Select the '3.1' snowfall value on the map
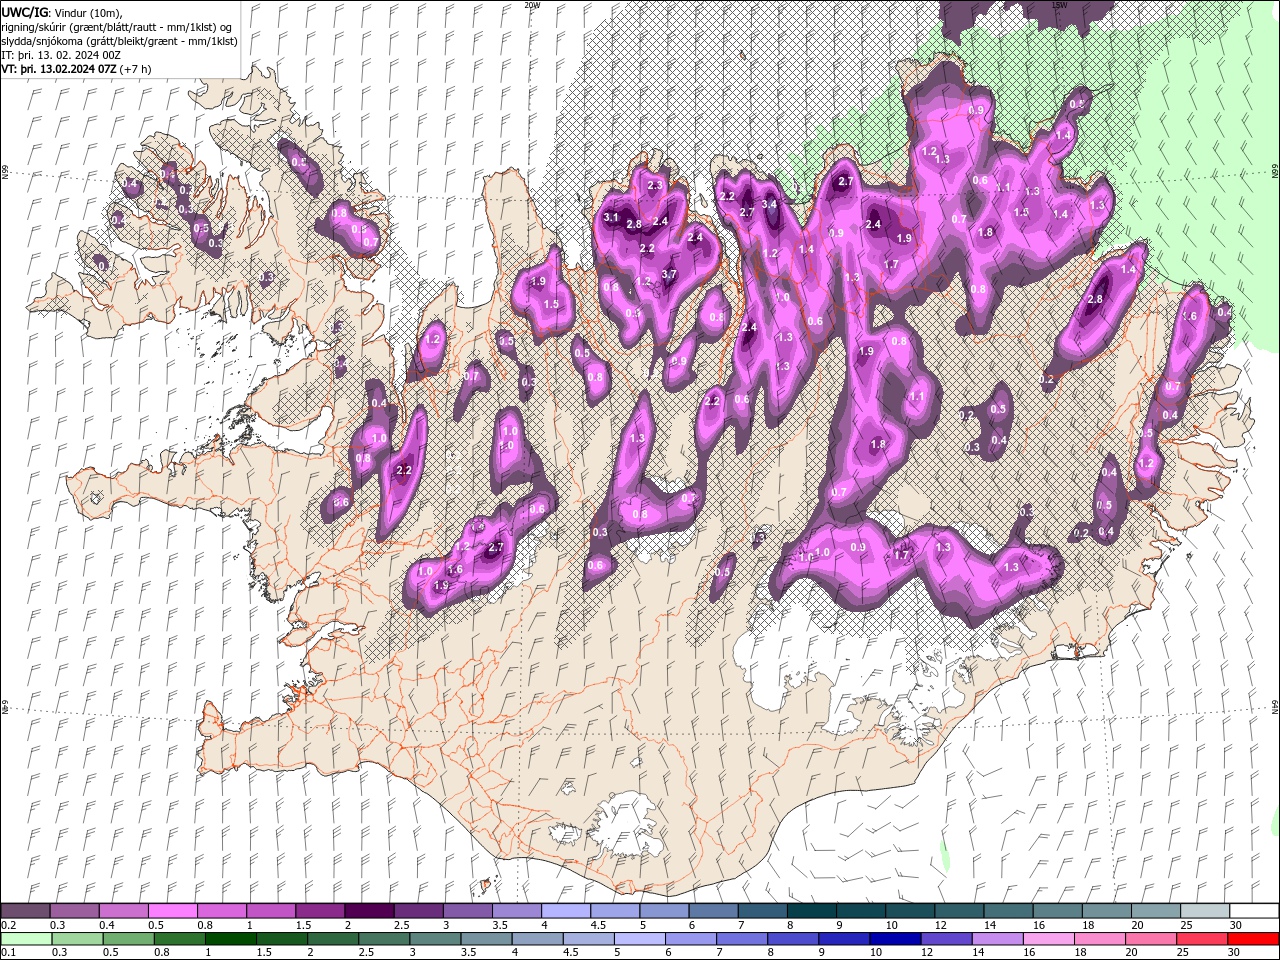Viewport: 1280px width, 960px height. pyautogui.click(x=613, y=217)
